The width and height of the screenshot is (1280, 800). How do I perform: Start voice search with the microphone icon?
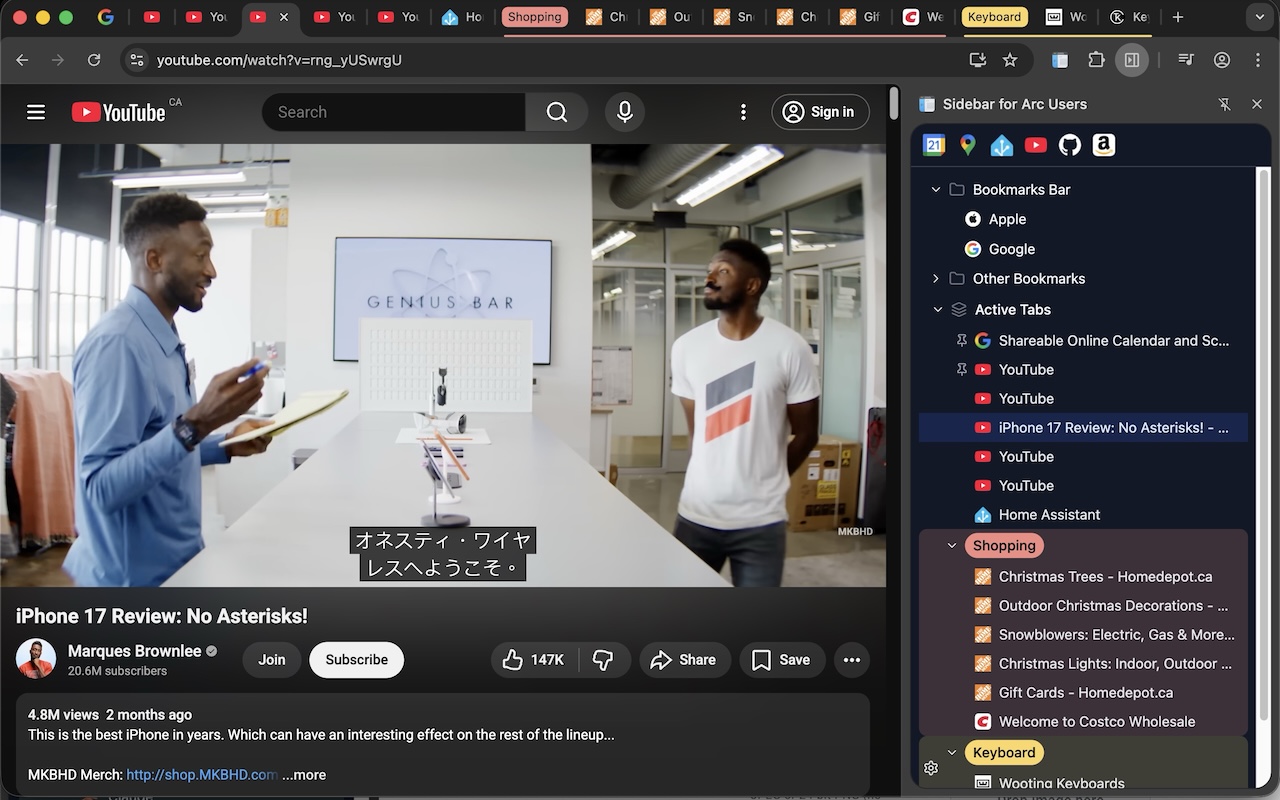(625, 112)
